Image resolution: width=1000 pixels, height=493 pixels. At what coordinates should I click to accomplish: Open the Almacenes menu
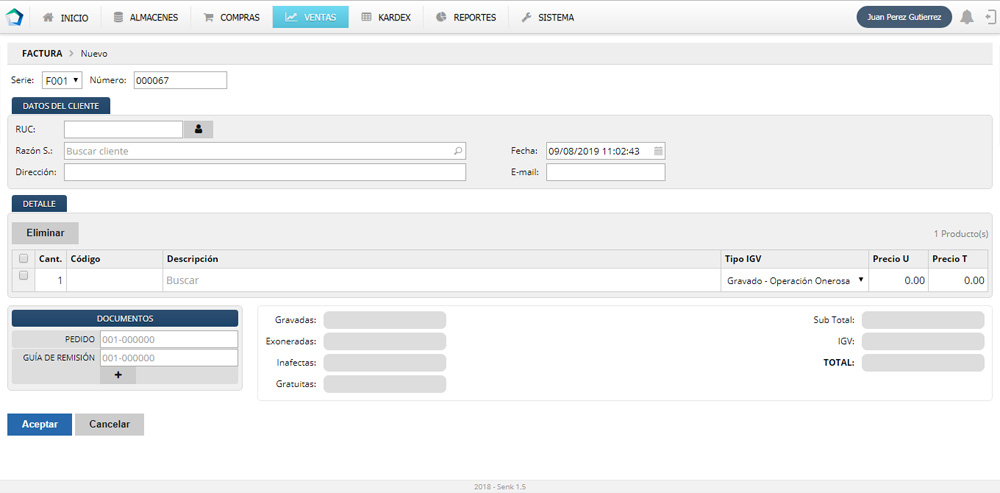(x=146, y=17)
